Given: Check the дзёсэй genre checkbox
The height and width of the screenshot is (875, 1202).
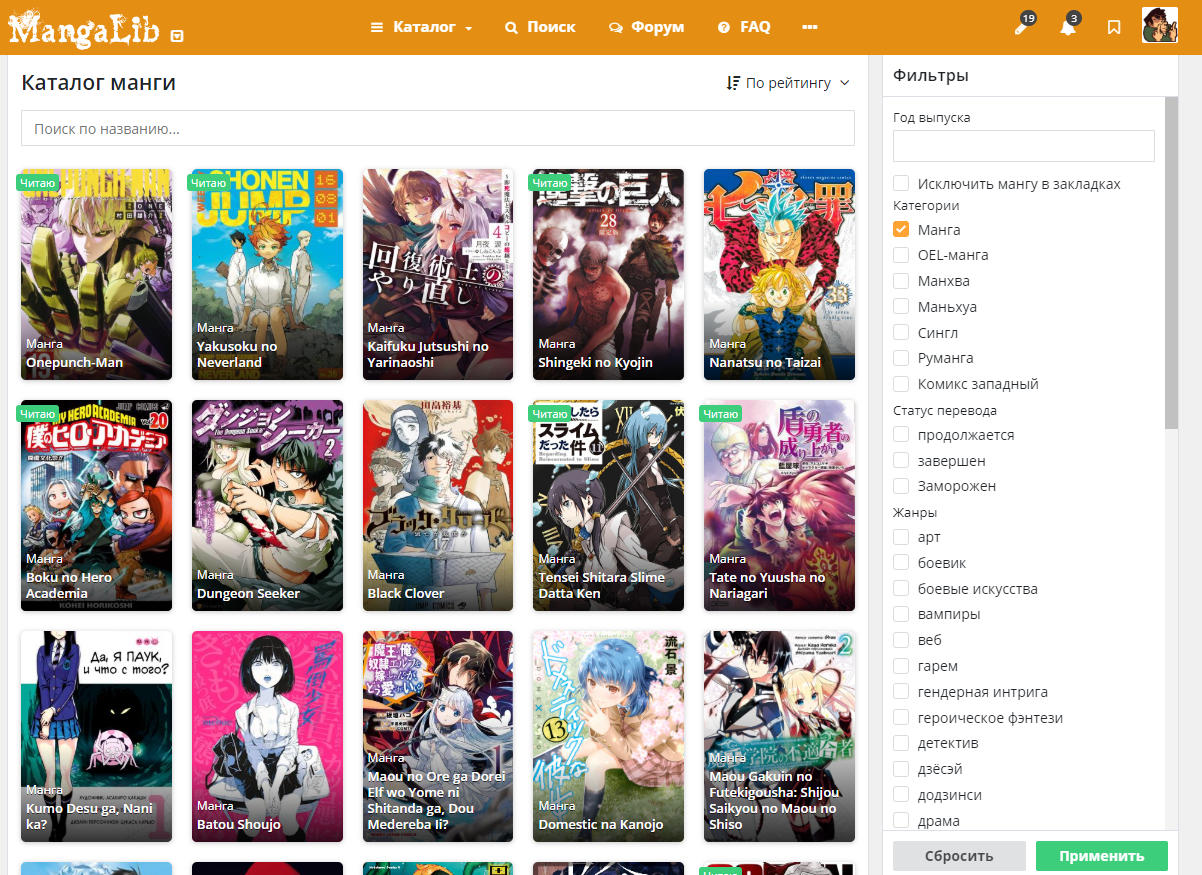Looking at the screenshot, I should coord(901,769).
